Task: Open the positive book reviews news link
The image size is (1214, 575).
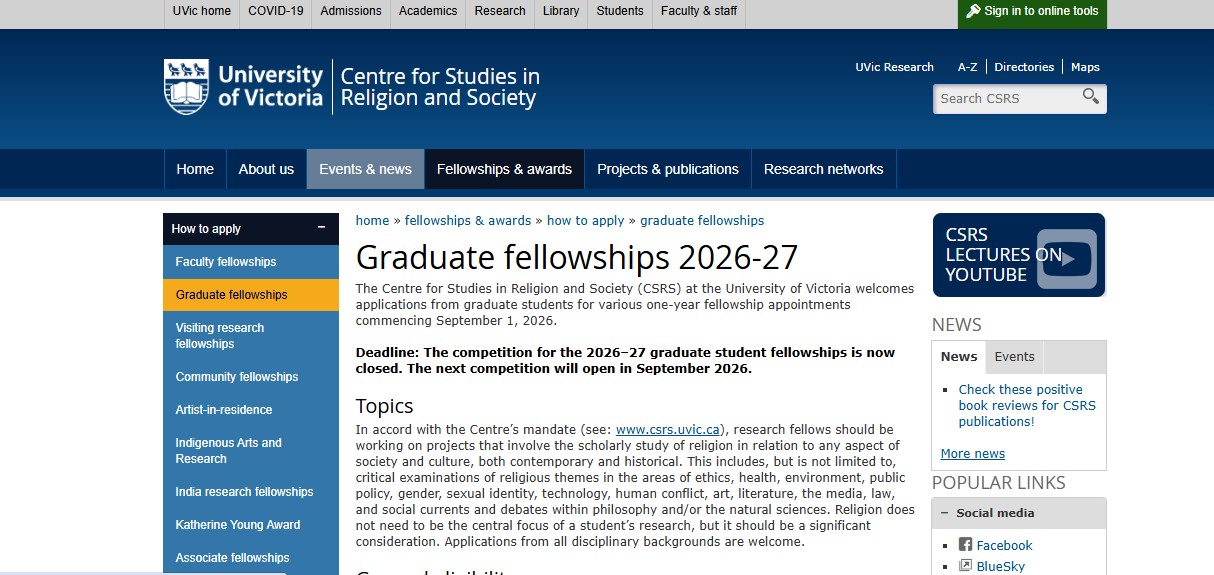Action: pos(1026,405)
